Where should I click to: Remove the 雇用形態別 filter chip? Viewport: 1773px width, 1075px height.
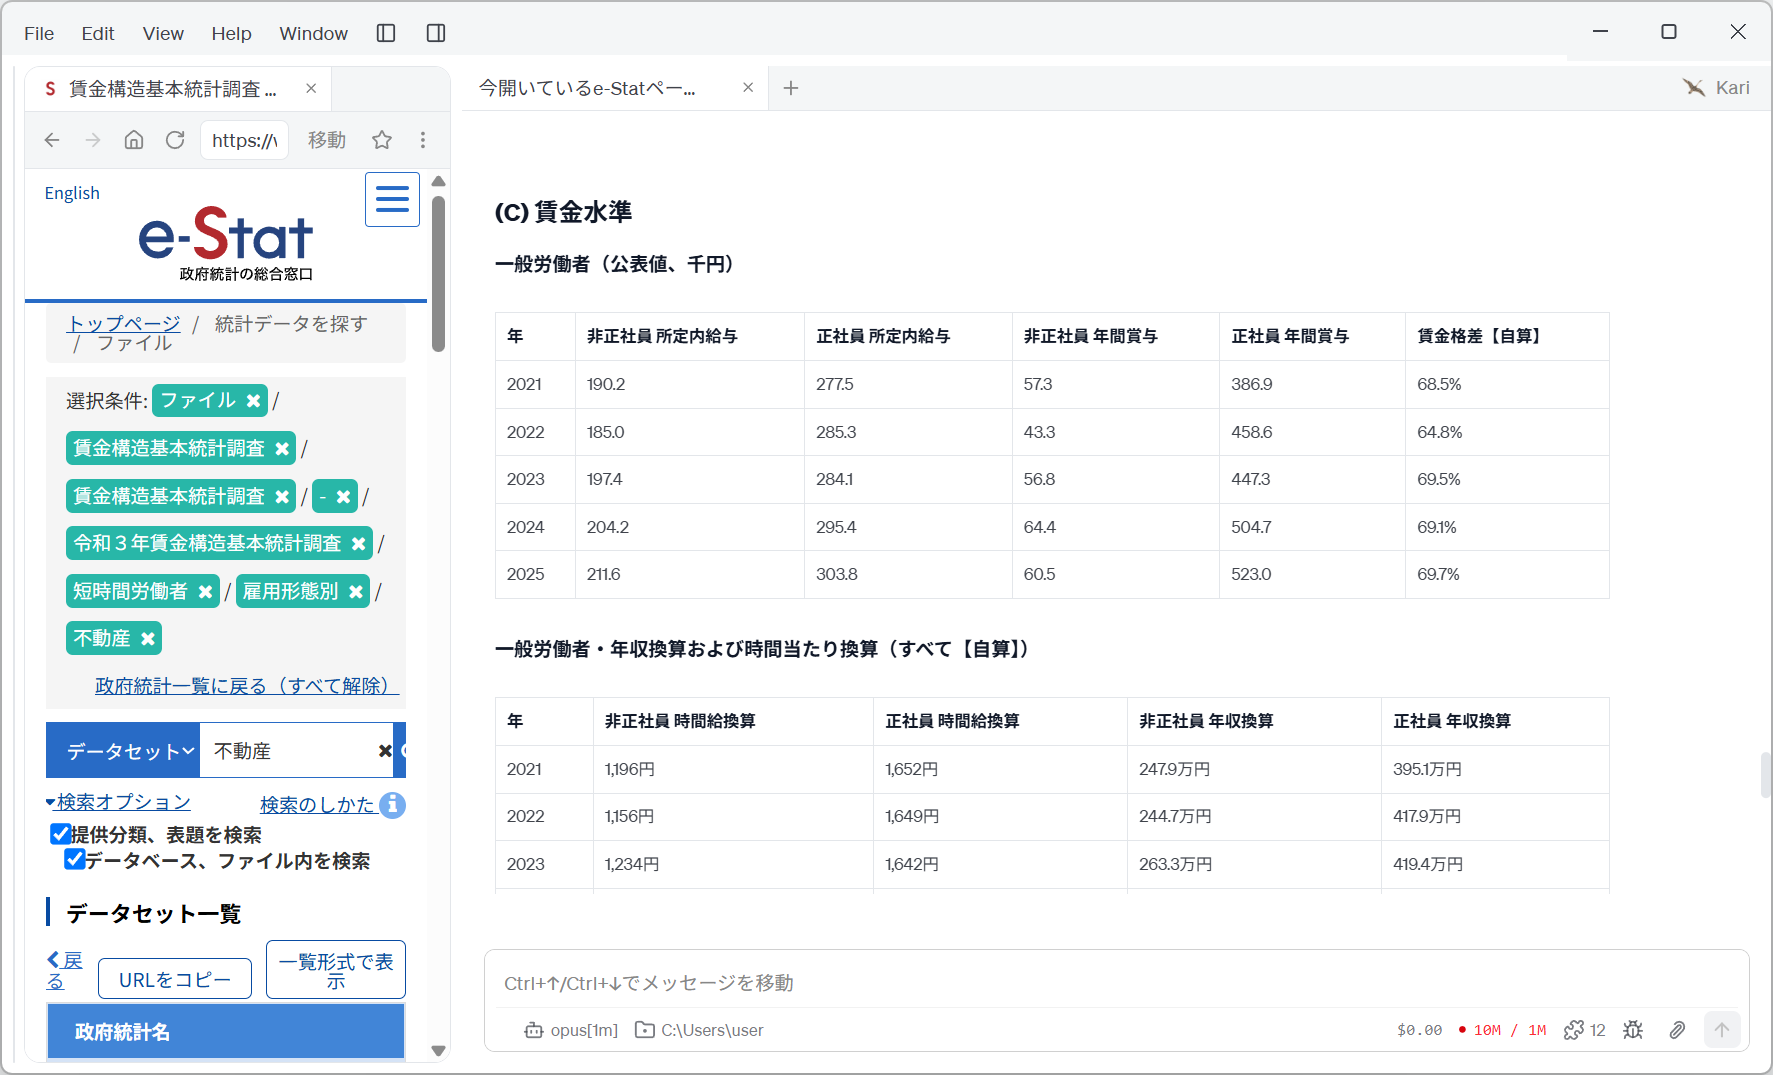(356, 592)
